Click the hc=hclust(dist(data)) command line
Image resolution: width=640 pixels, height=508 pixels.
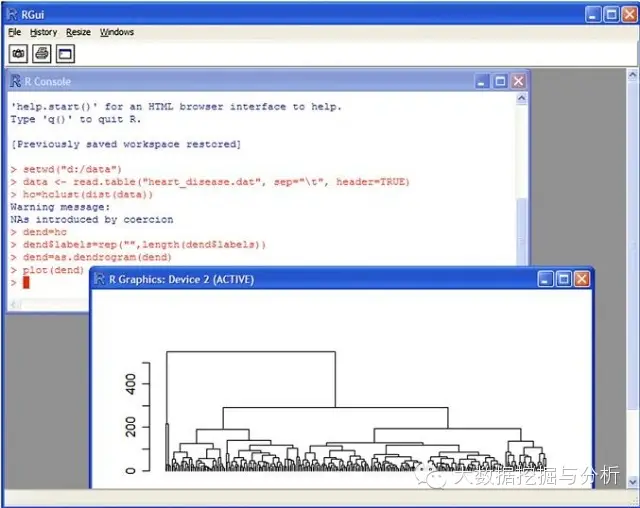tap(82, 194)
